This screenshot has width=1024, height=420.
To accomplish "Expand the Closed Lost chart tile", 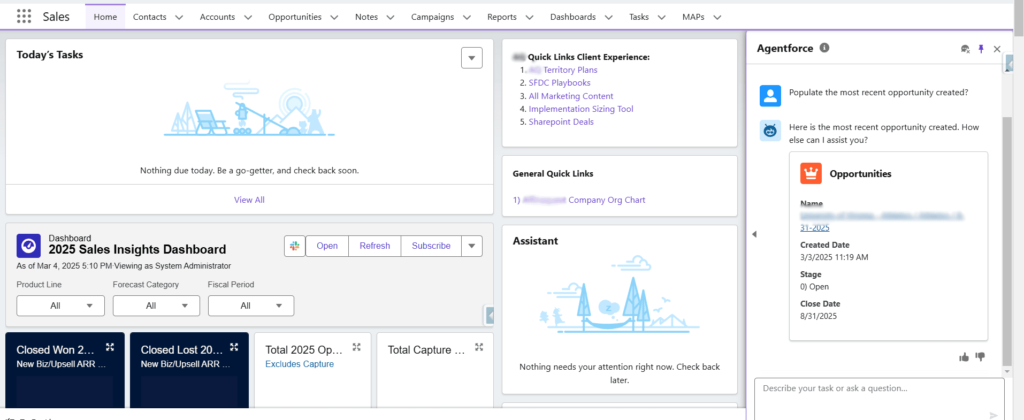I will [233, 347].
